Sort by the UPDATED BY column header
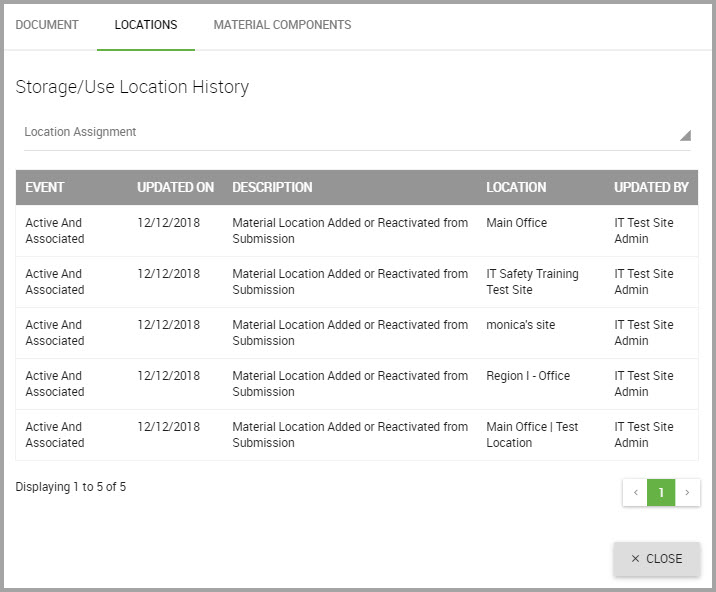The image size is (716, 592). tap(651, 187)
